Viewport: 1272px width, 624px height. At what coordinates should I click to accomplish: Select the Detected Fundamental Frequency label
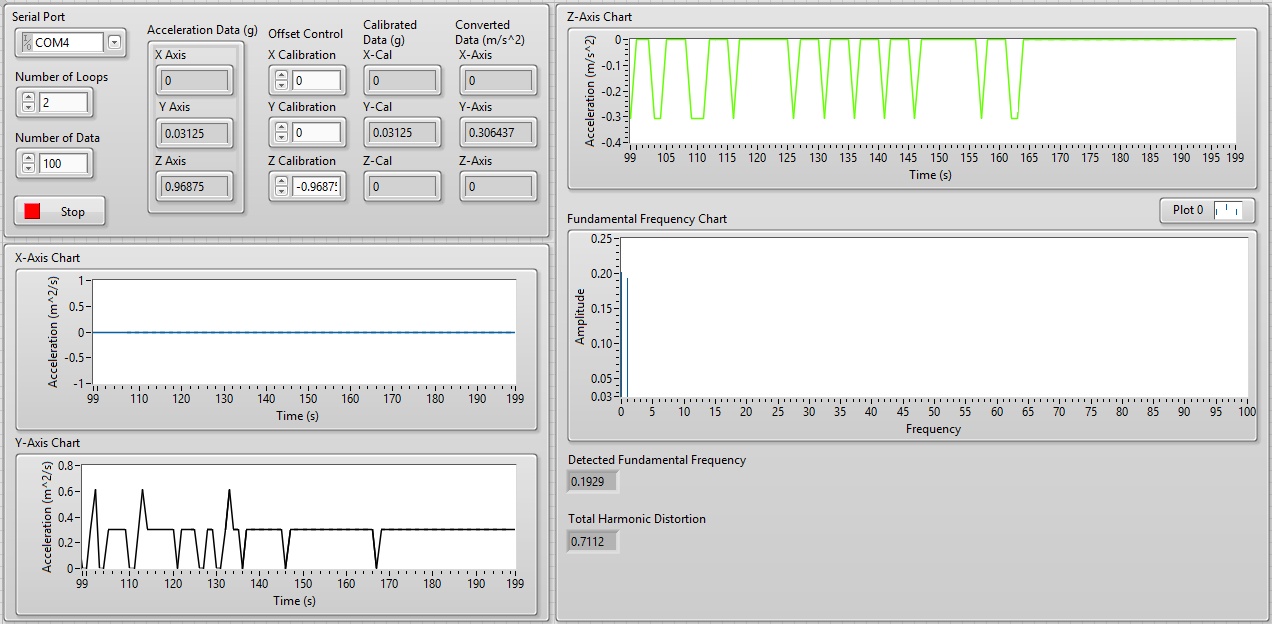[657, 460]
